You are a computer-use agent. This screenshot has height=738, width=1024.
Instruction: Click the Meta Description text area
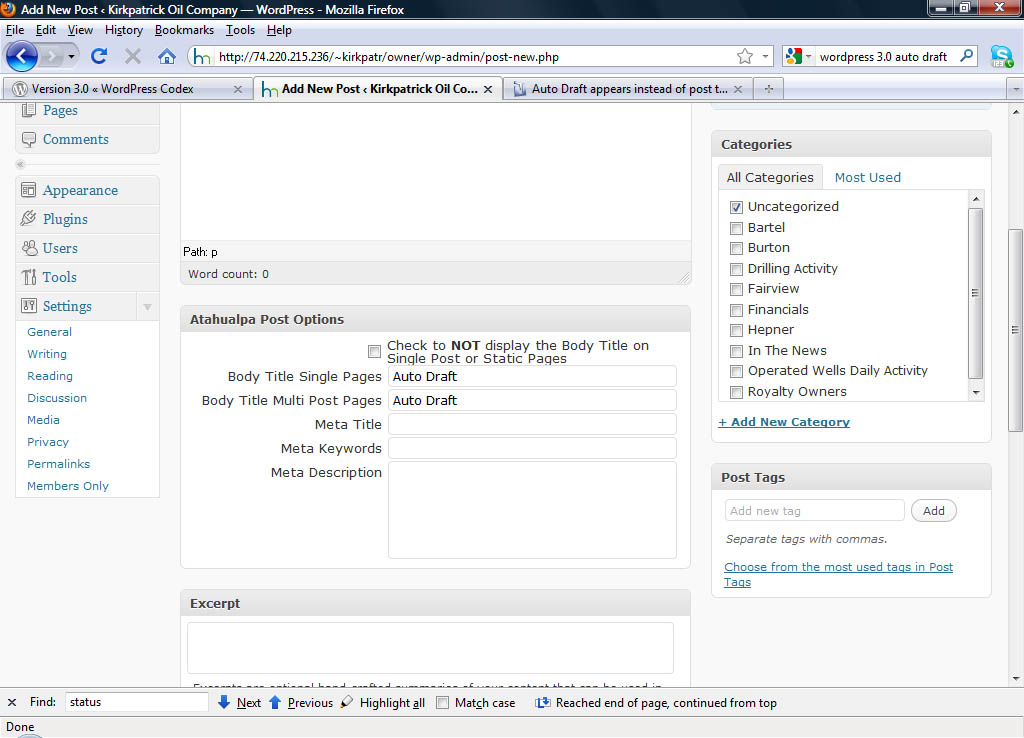[x=532, y=510]
